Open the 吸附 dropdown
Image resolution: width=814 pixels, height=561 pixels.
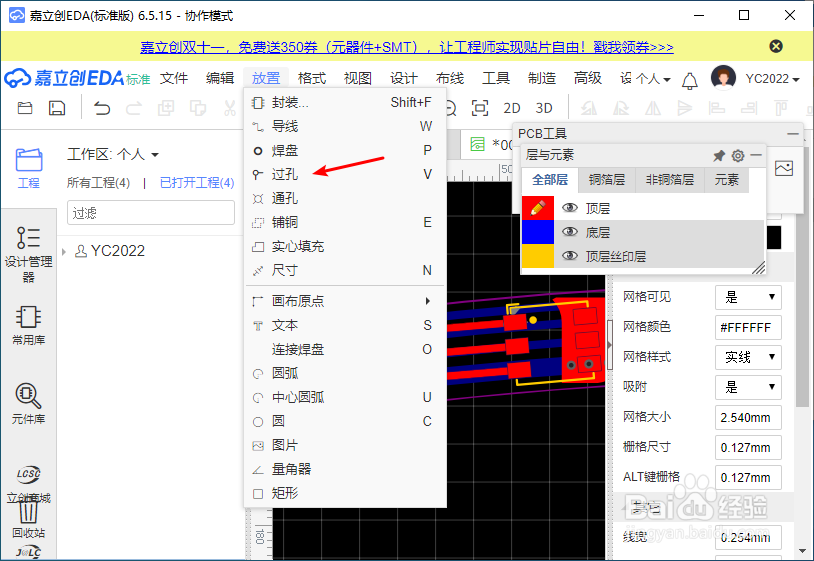pyautogui.click(x=748, y=387)
